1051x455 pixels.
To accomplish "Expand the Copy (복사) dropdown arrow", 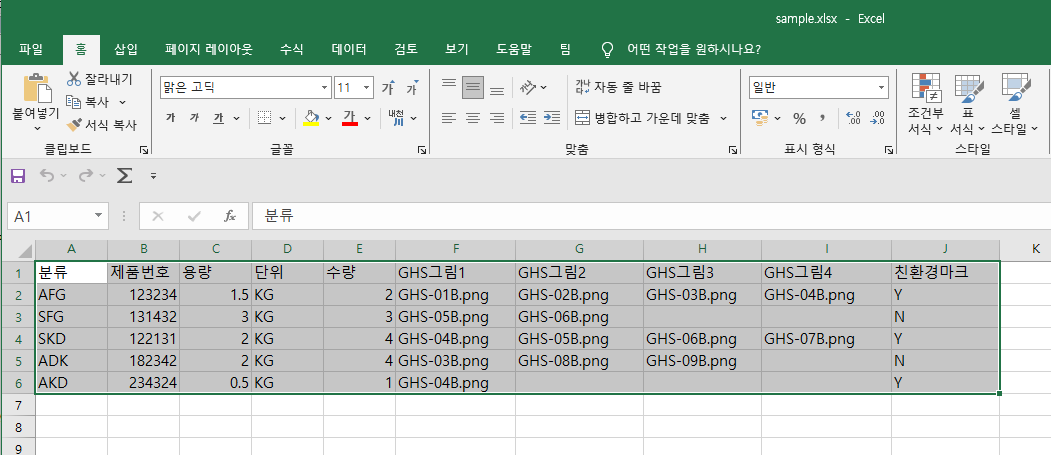I will 123,102.
